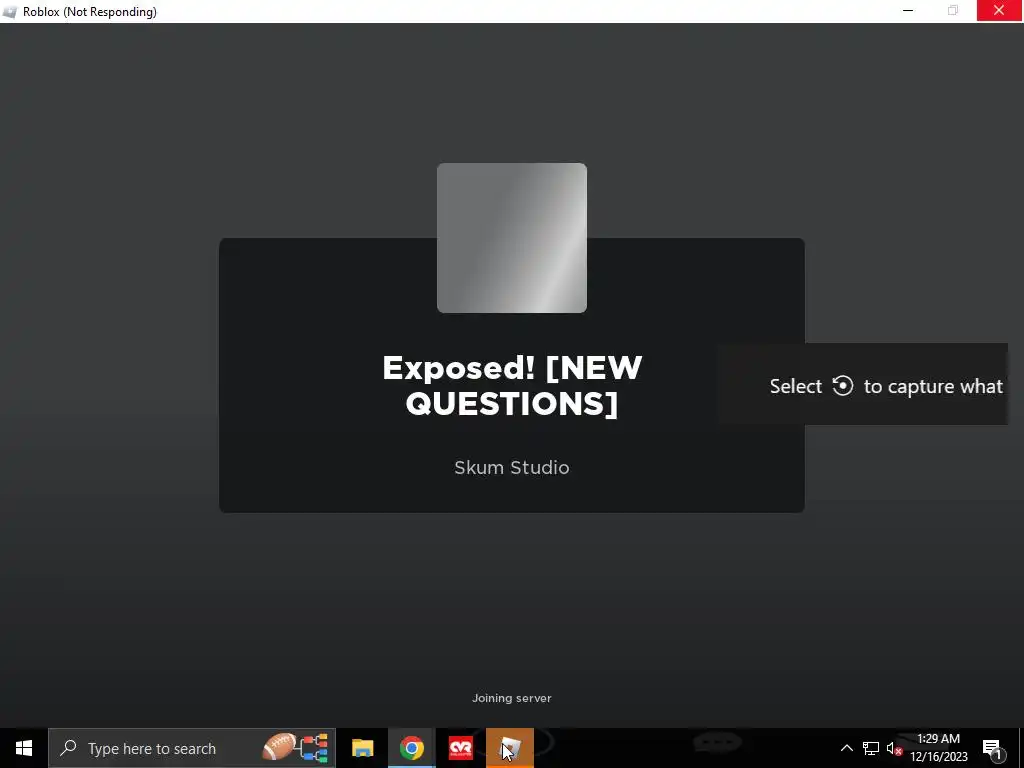Close the Roblox (Not Responding) window
Viewport: 1024px width, 768px height.
tap(999, 10)
